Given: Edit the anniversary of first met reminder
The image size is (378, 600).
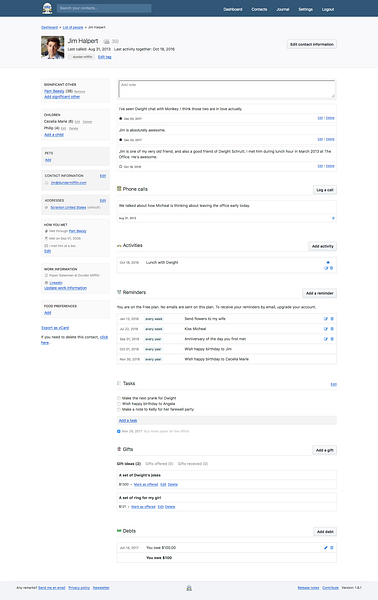Looking at the screenshot, I should click(x=326, y=339).
